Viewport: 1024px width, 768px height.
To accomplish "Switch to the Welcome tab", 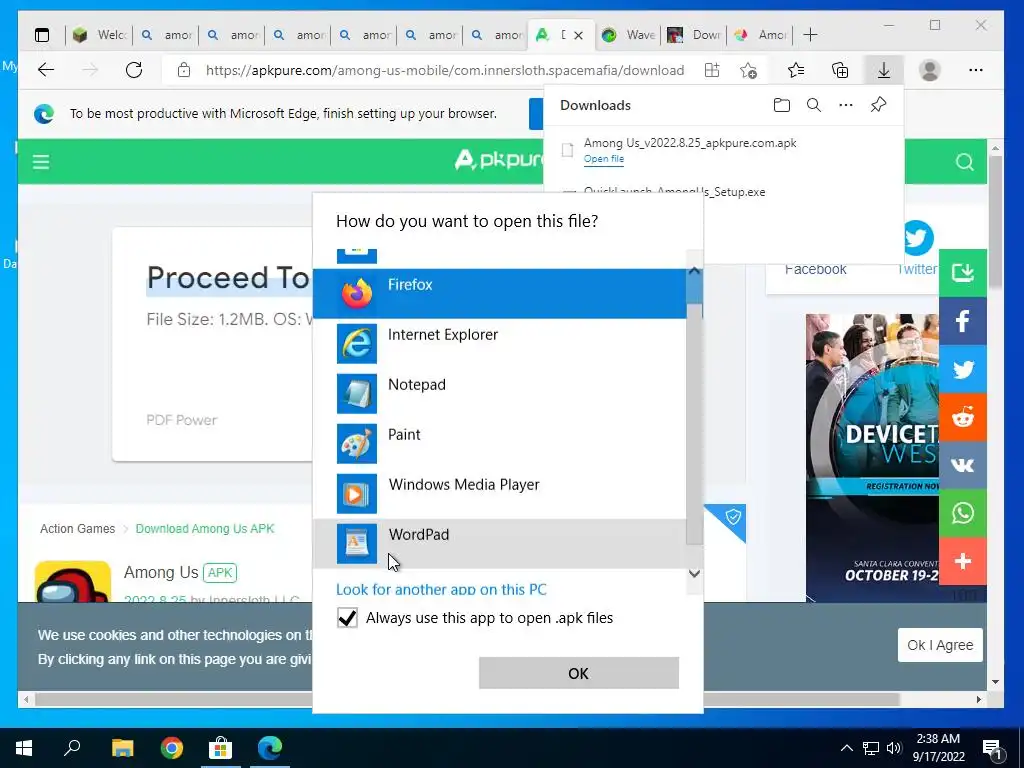I will (99, 35).
